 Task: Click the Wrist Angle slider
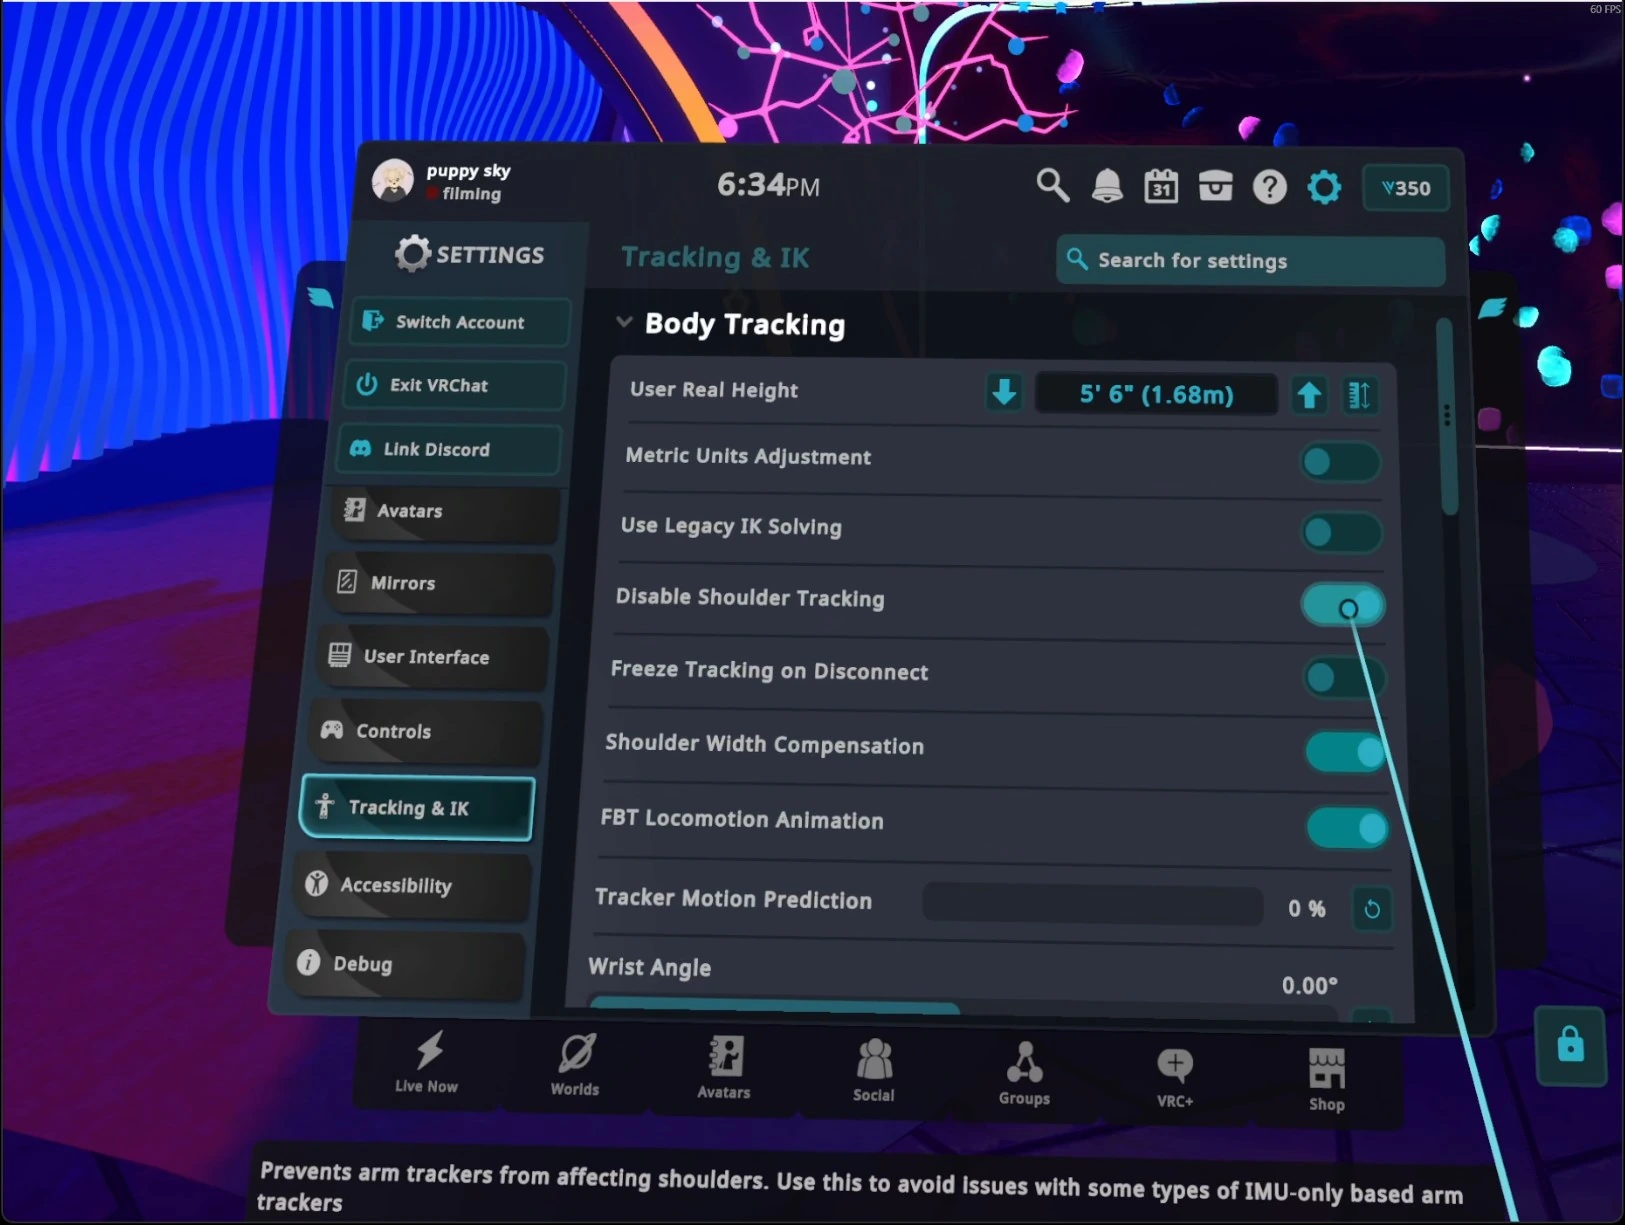tap(963, 1008)
